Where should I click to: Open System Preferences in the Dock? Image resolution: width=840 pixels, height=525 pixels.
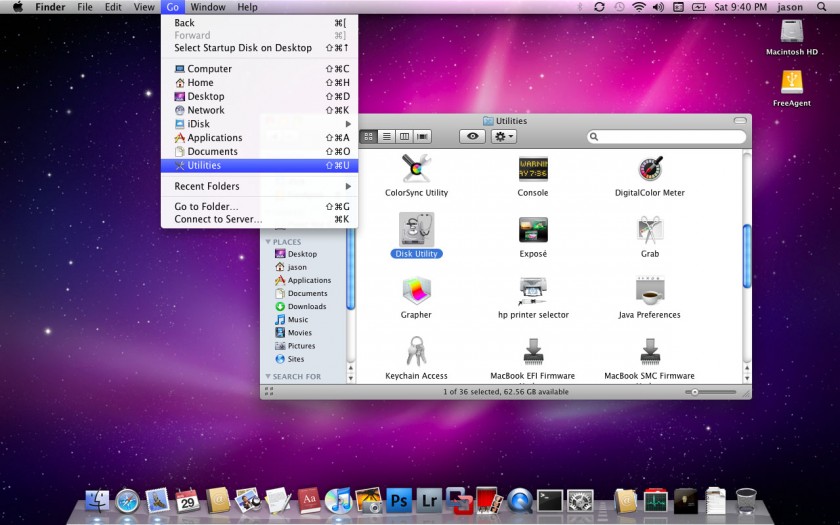tap(580, 501)
